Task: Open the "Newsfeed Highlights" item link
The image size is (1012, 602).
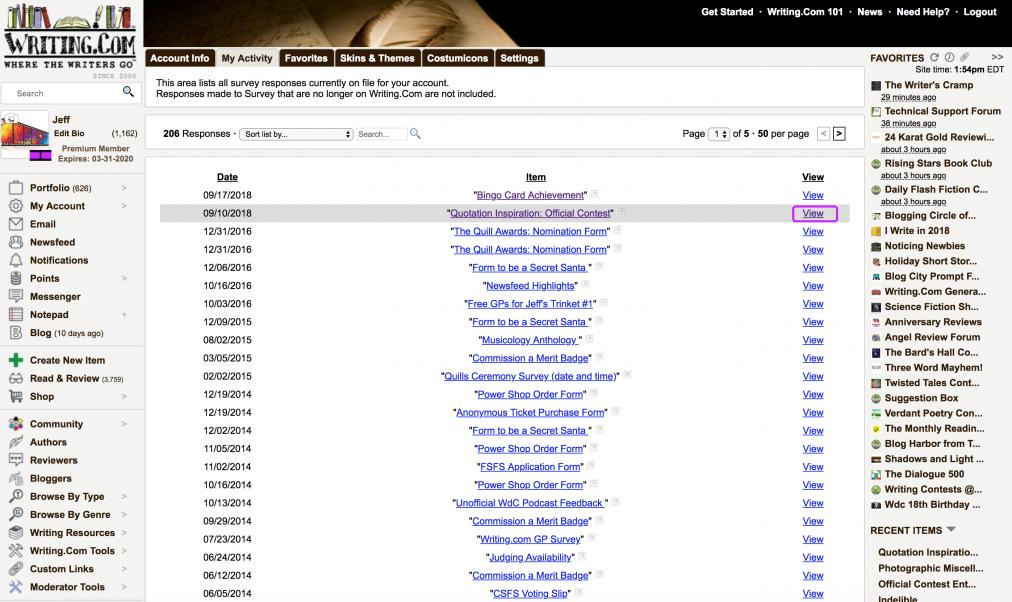Action: tap(530, 285)
